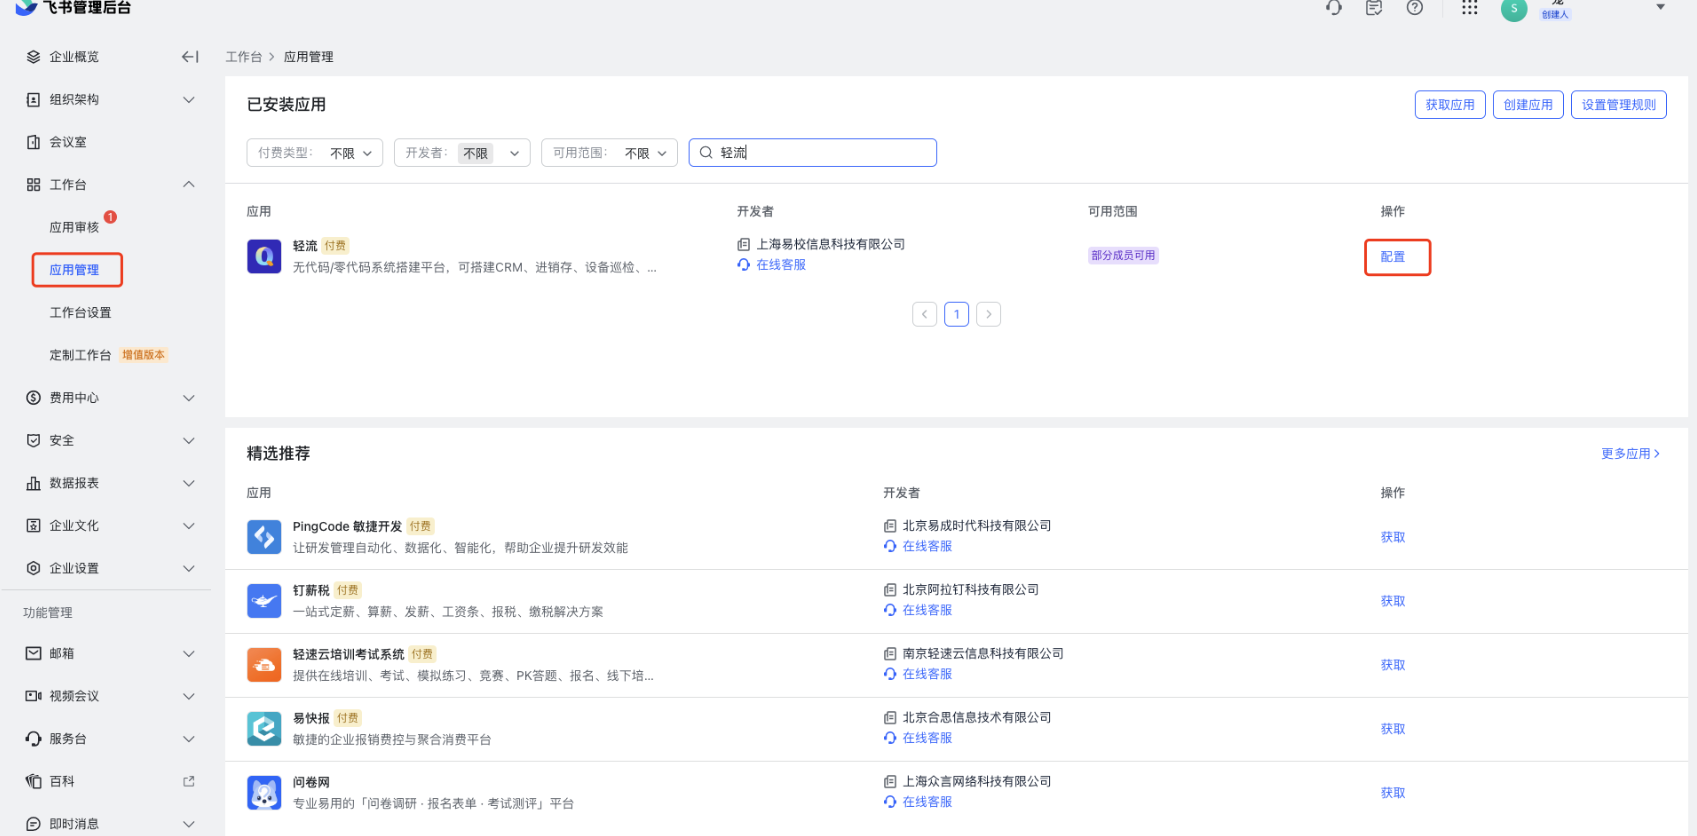Viewport: 1697px width, 836px height.
Task: Click the 工作台 breadcrumb
Action: 244,57
